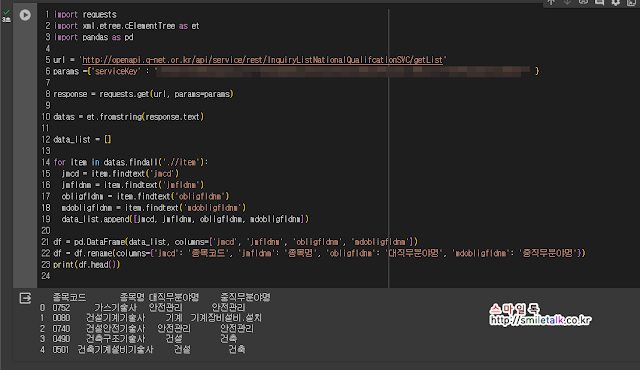Viewport: 640px width, 370px height.
Task: Open the q-net openapi URL link
Action: coord(262,60)
